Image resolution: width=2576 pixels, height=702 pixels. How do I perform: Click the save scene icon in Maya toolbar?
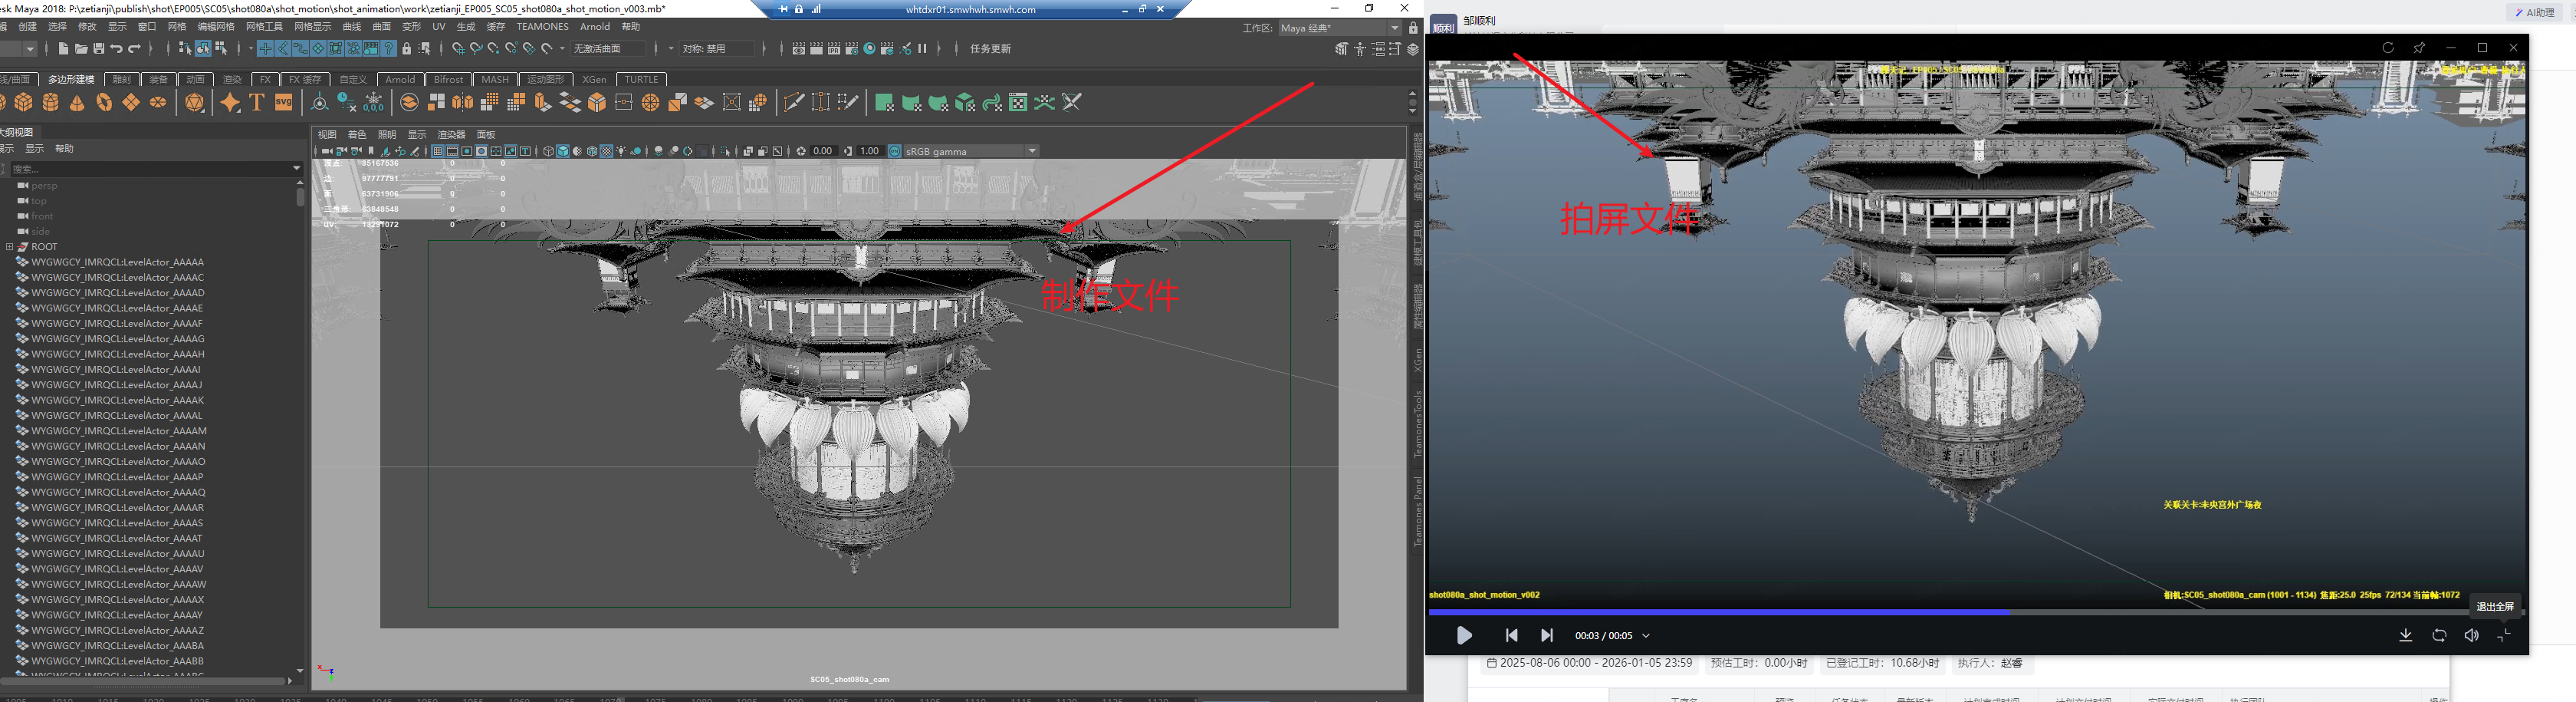tap(98, 49)
